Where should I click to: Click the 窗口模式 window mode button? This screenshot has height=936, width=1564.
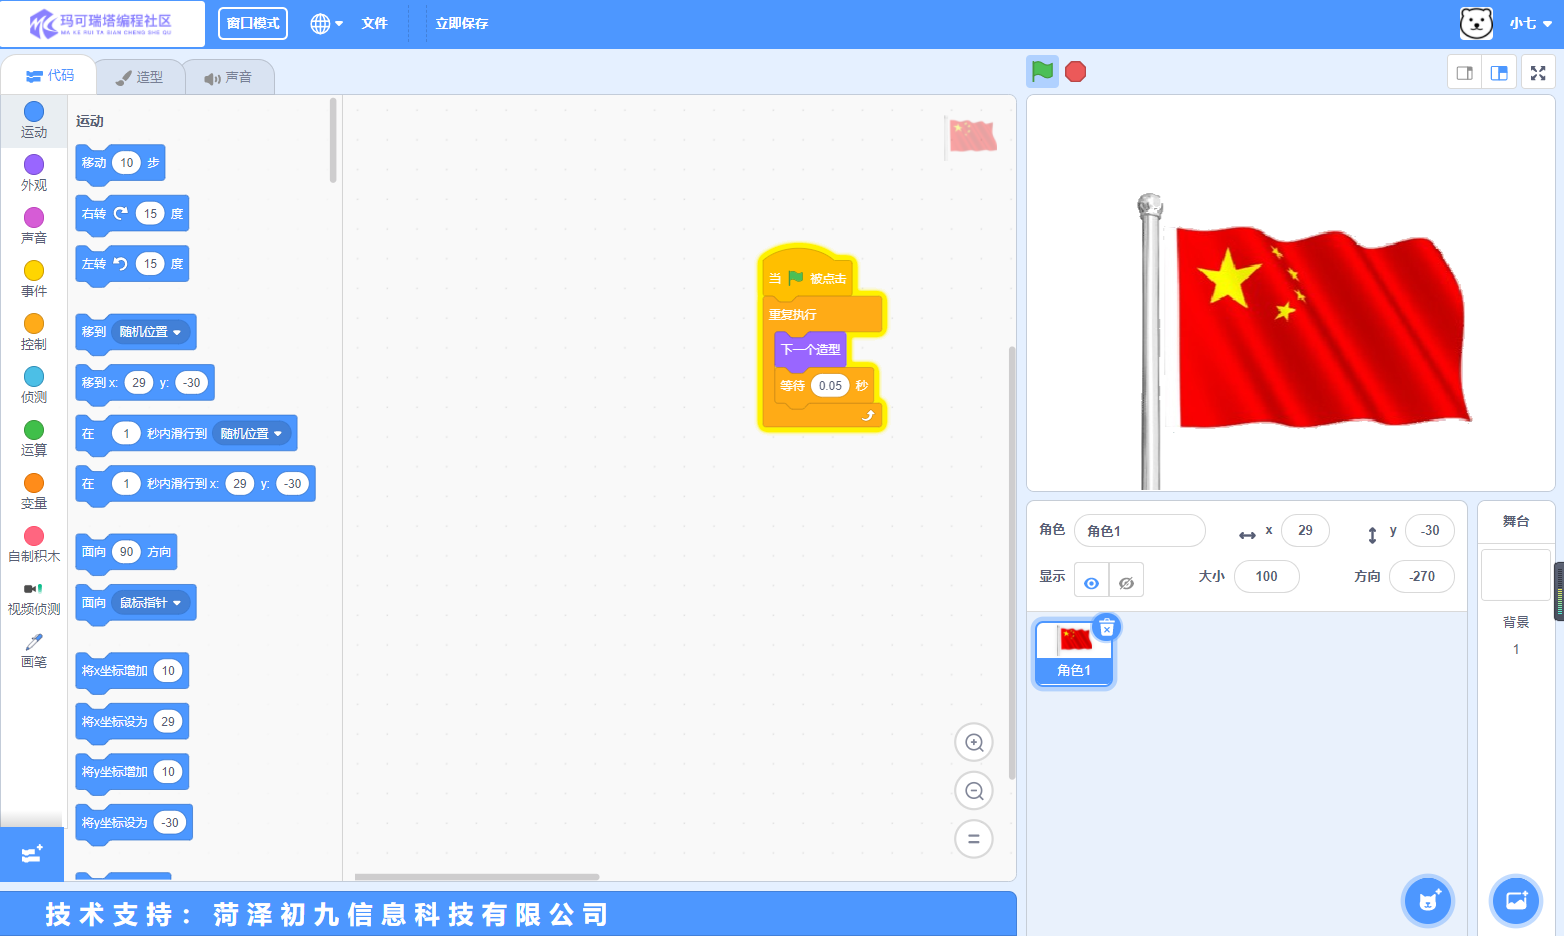(x=253, y=23)
